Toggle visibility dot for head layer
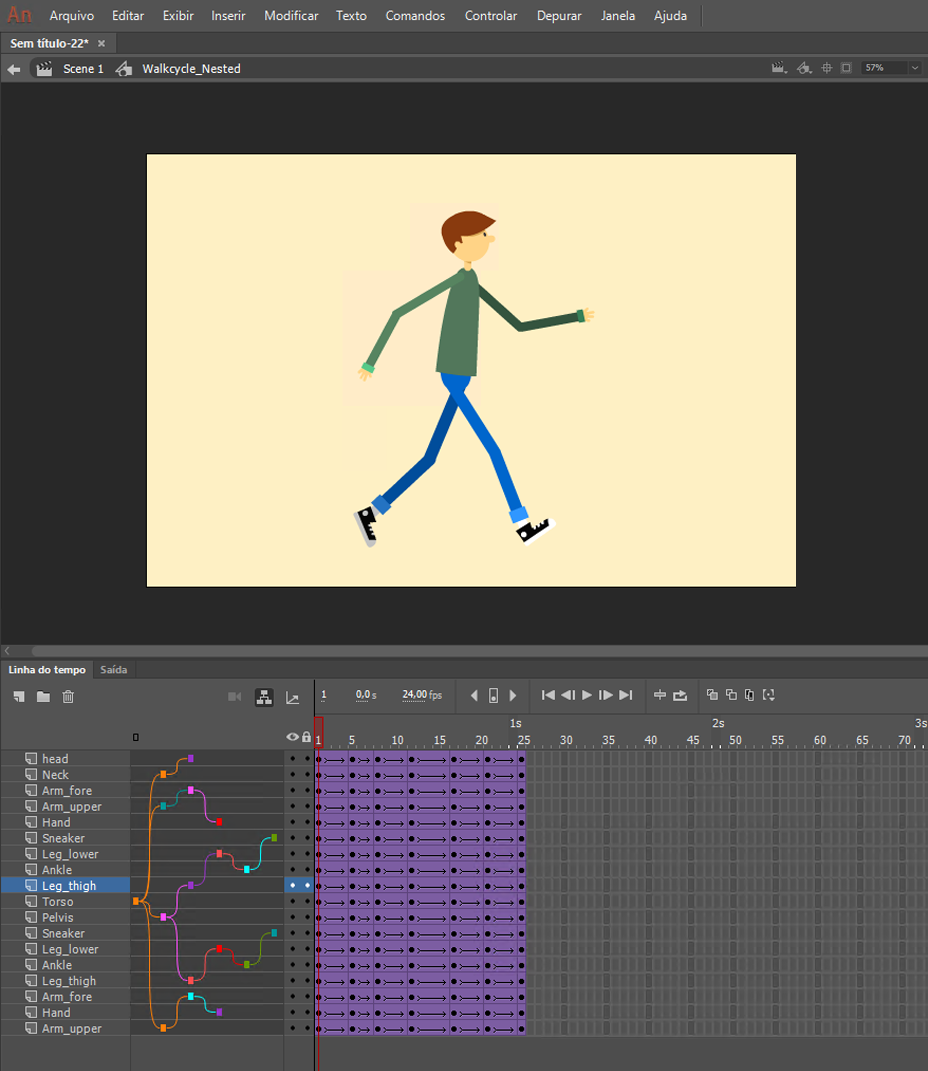This screenshot has height=1071, width=928. 293,759
